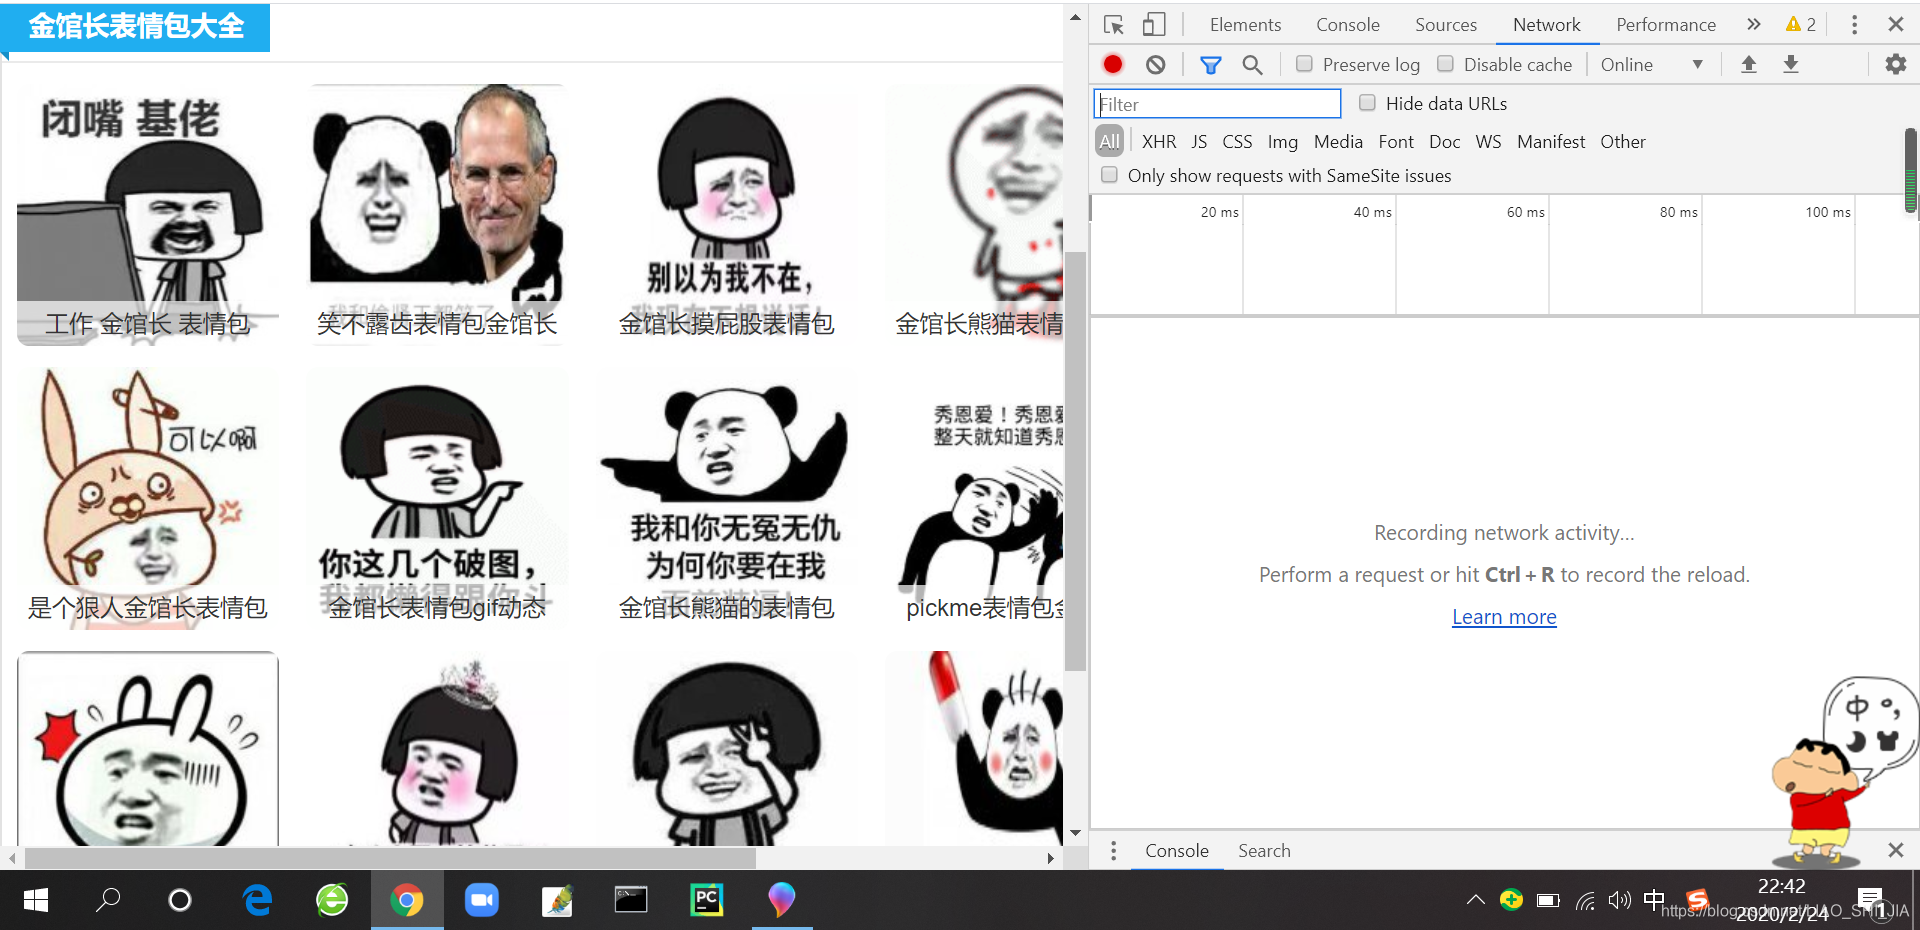Switch to the Console tab
The height and width of the screenshot is (930, 1920).
click(x=1347, y=24)
